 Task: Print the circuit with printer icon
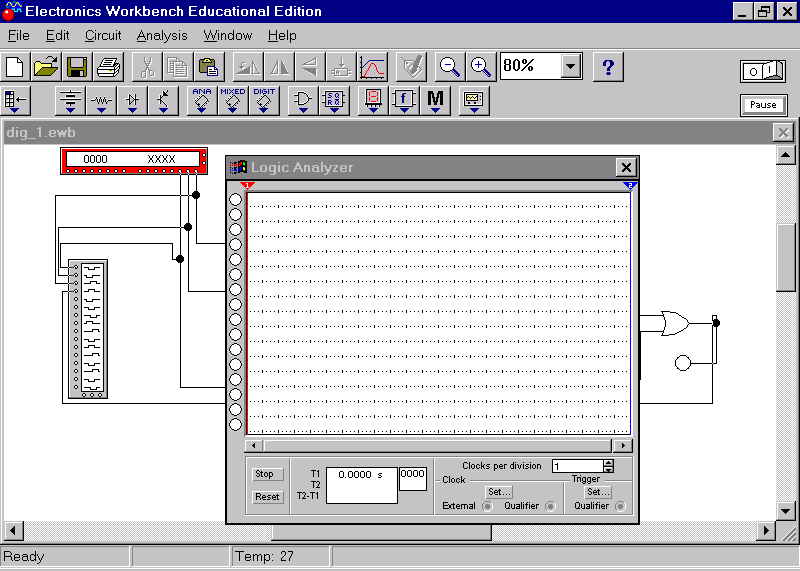[x=108, y=67]
